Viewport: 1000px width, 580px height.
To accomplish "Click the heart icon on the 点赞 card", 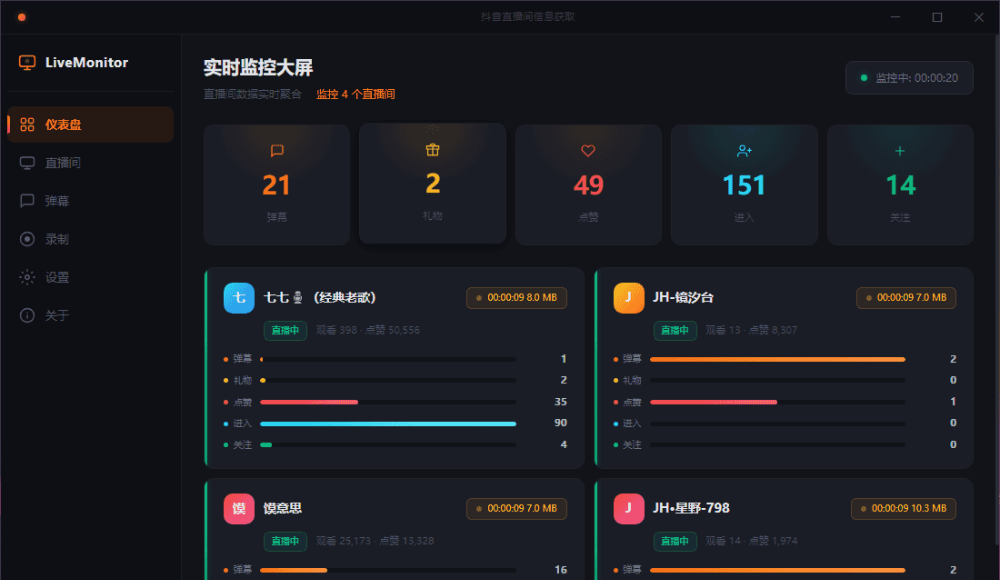I will [x=588, y=151].
